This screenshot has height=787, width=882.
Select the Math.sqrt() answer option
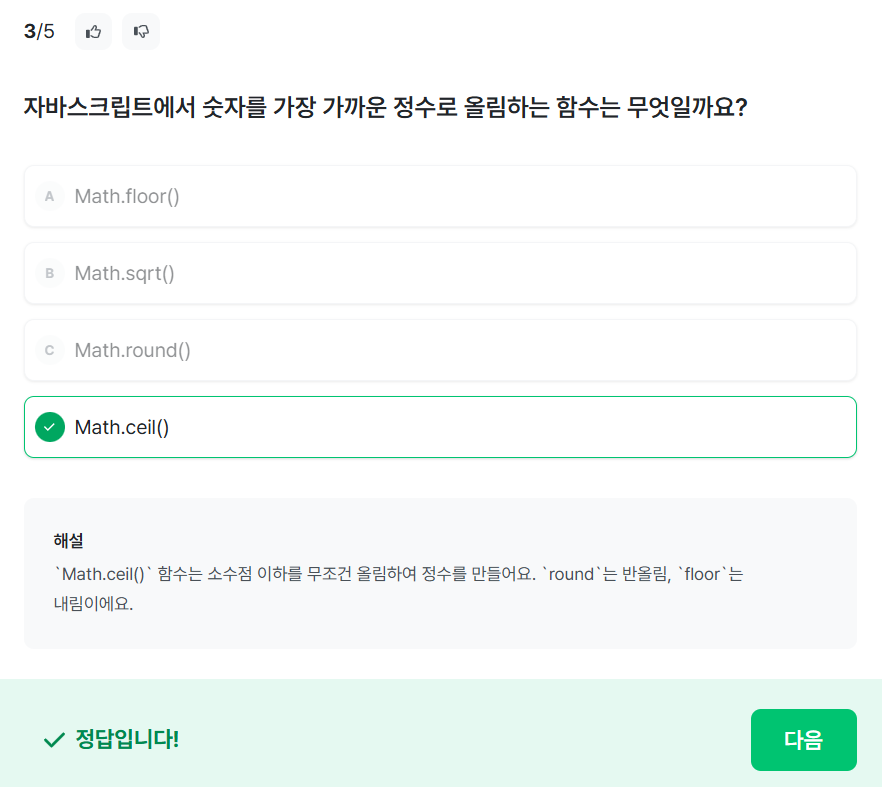440,273
